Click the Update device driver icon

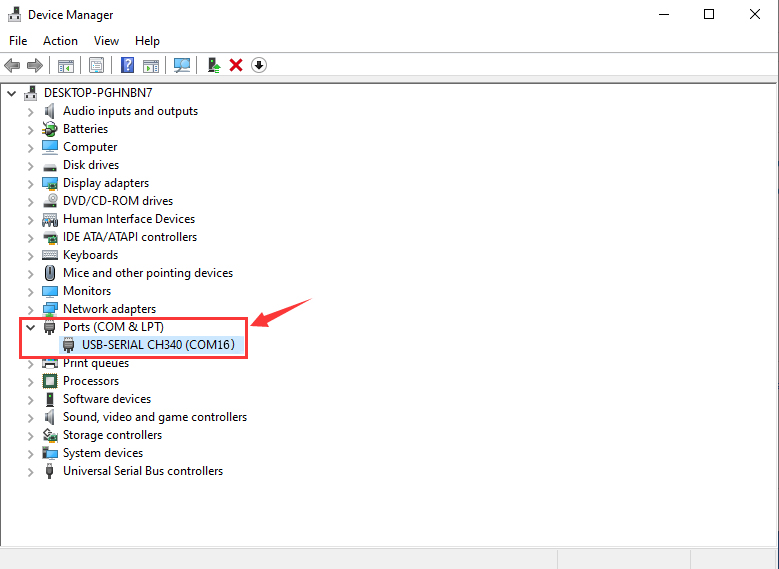click(213, 65)
